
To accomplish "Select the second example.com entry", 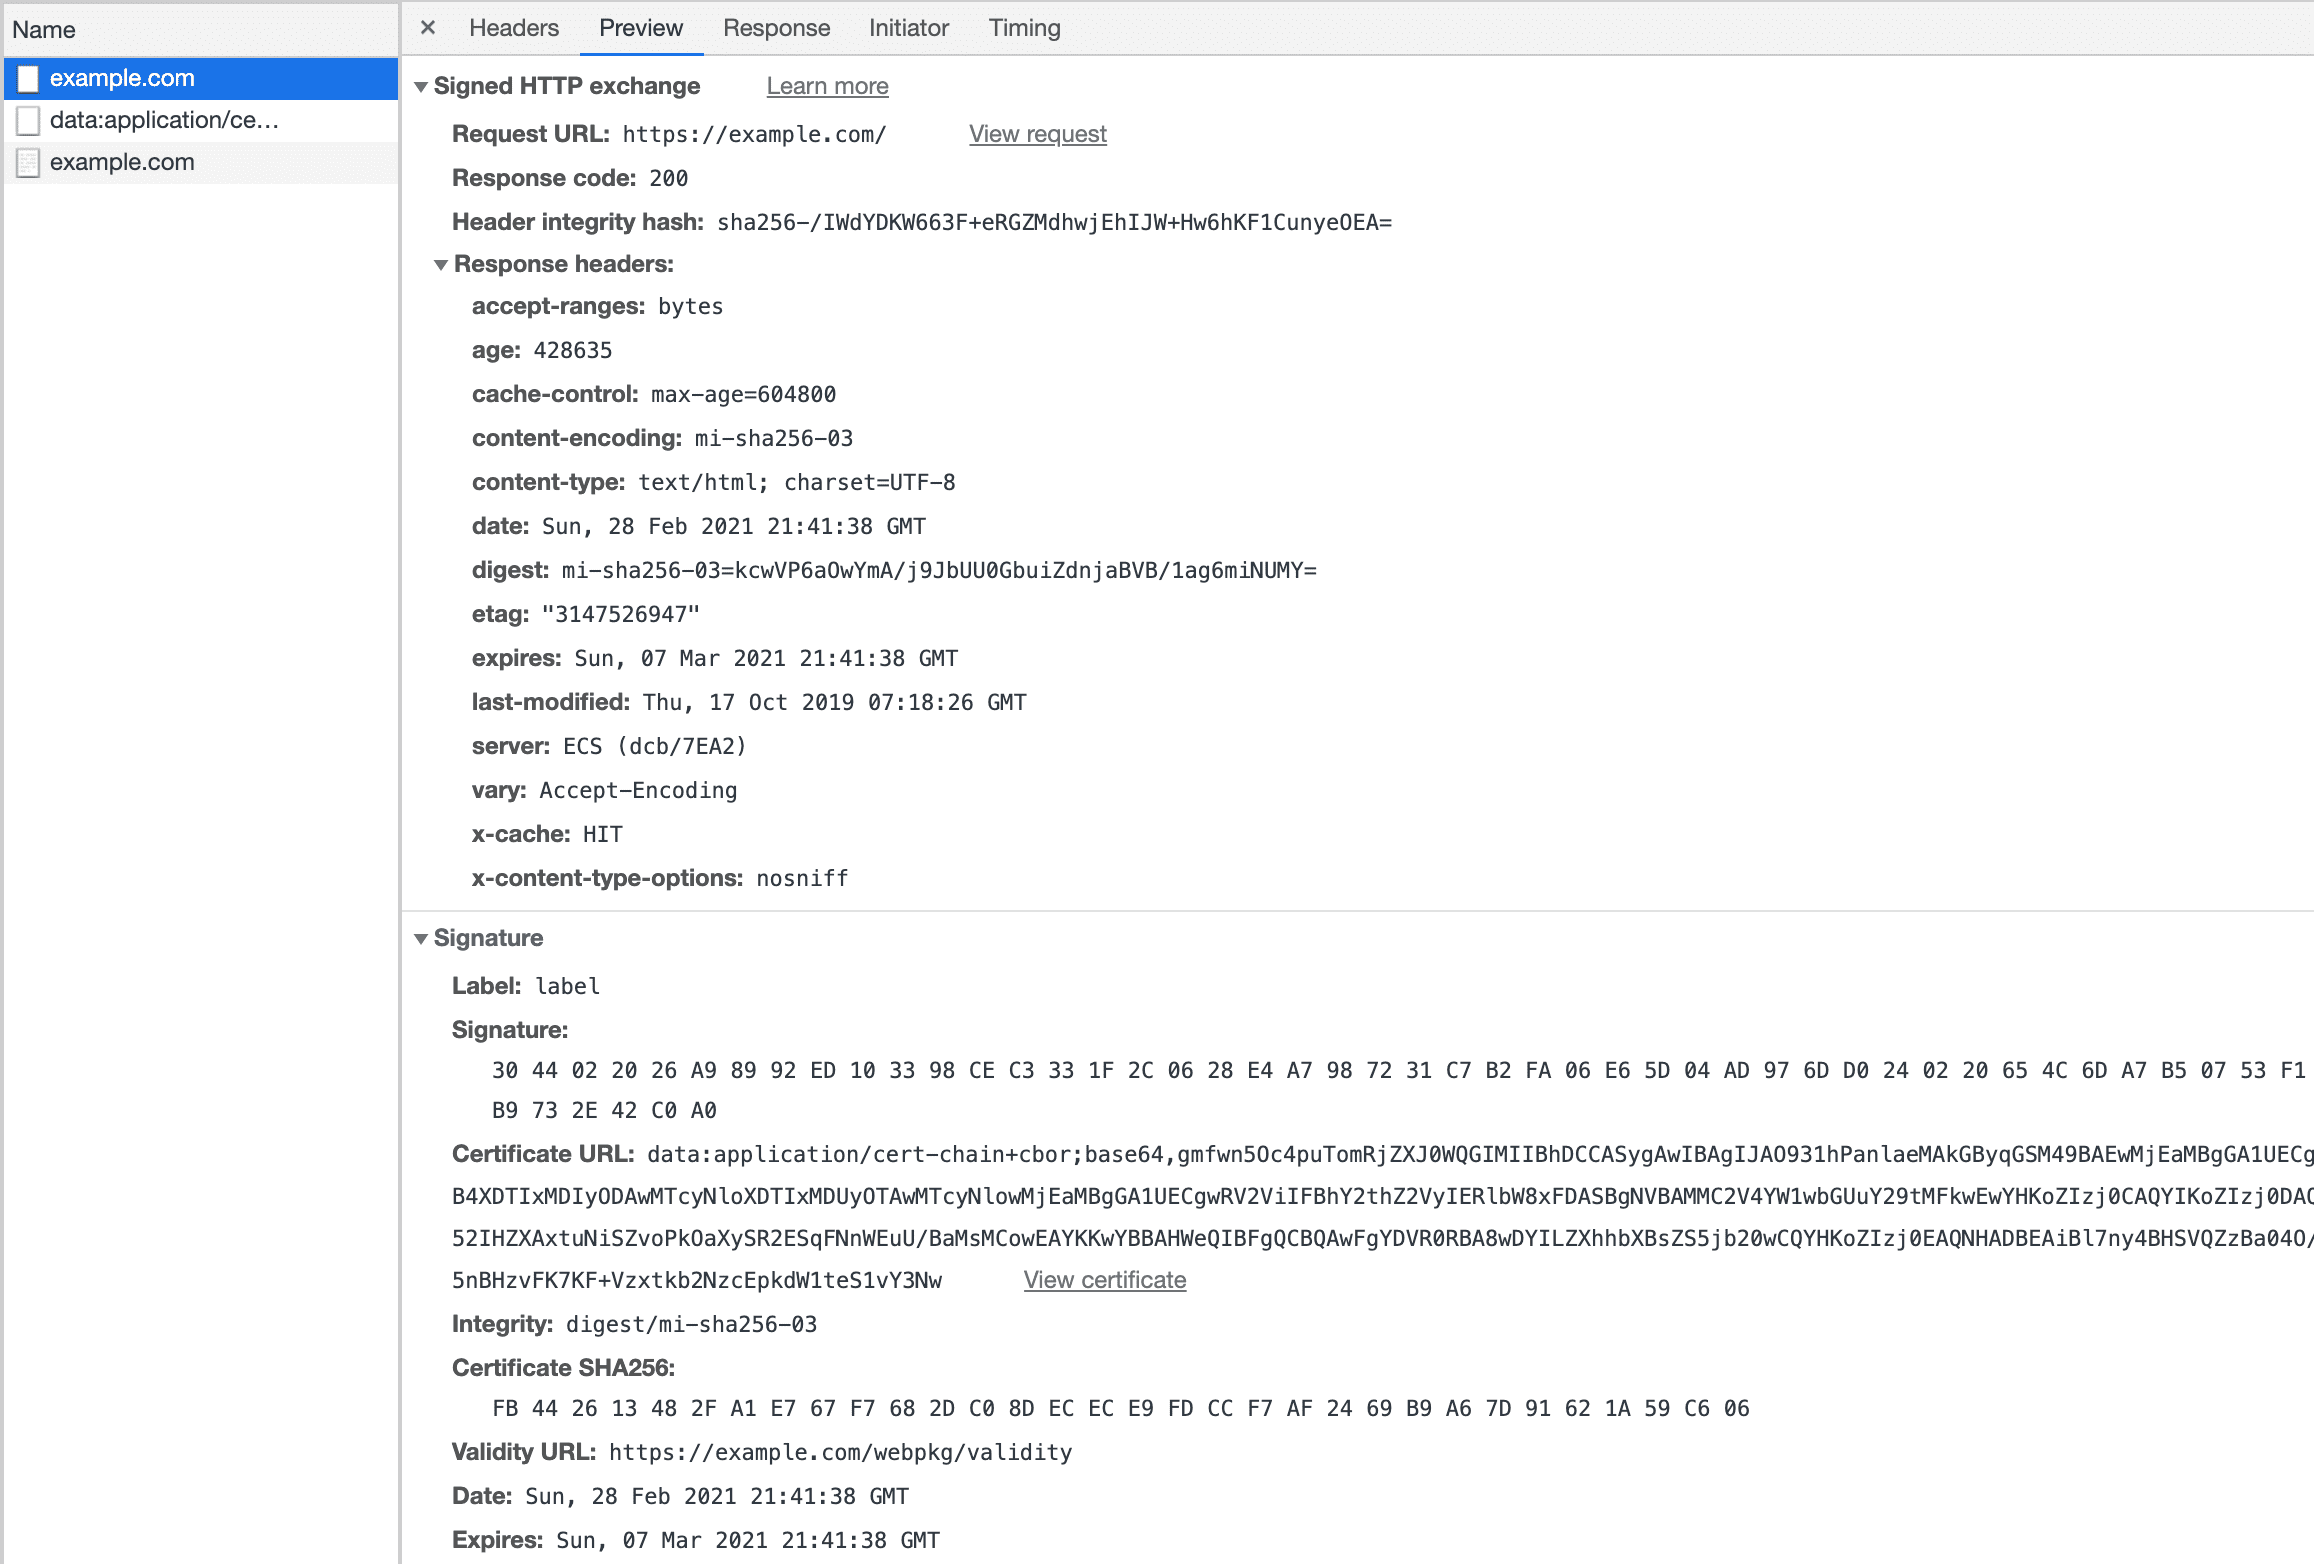I will 124,162.
